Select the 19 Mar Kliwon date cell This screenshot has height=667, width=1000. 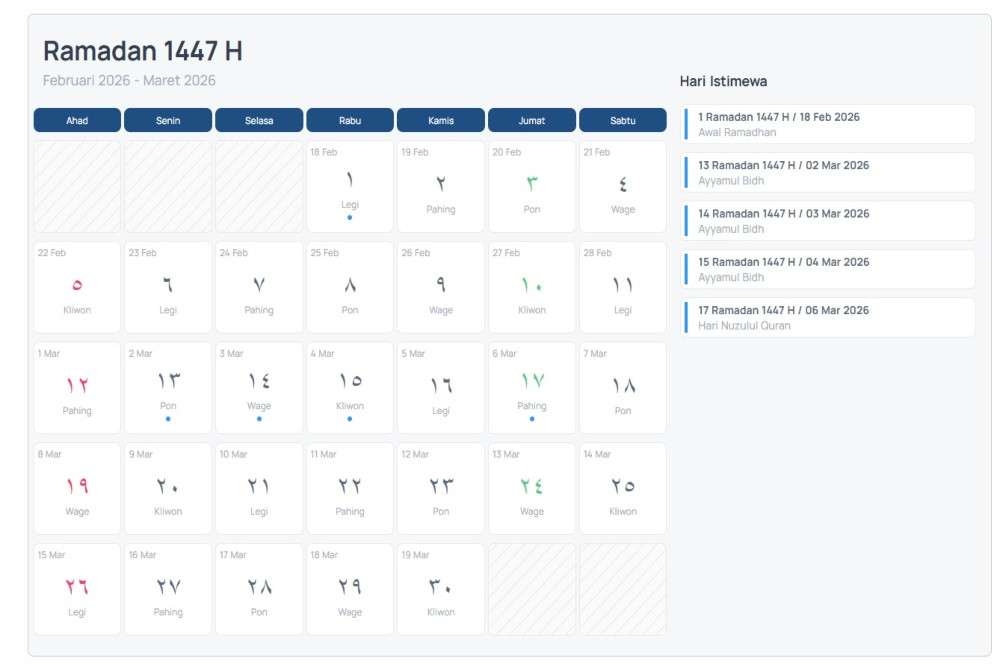[x=440, y=589]
